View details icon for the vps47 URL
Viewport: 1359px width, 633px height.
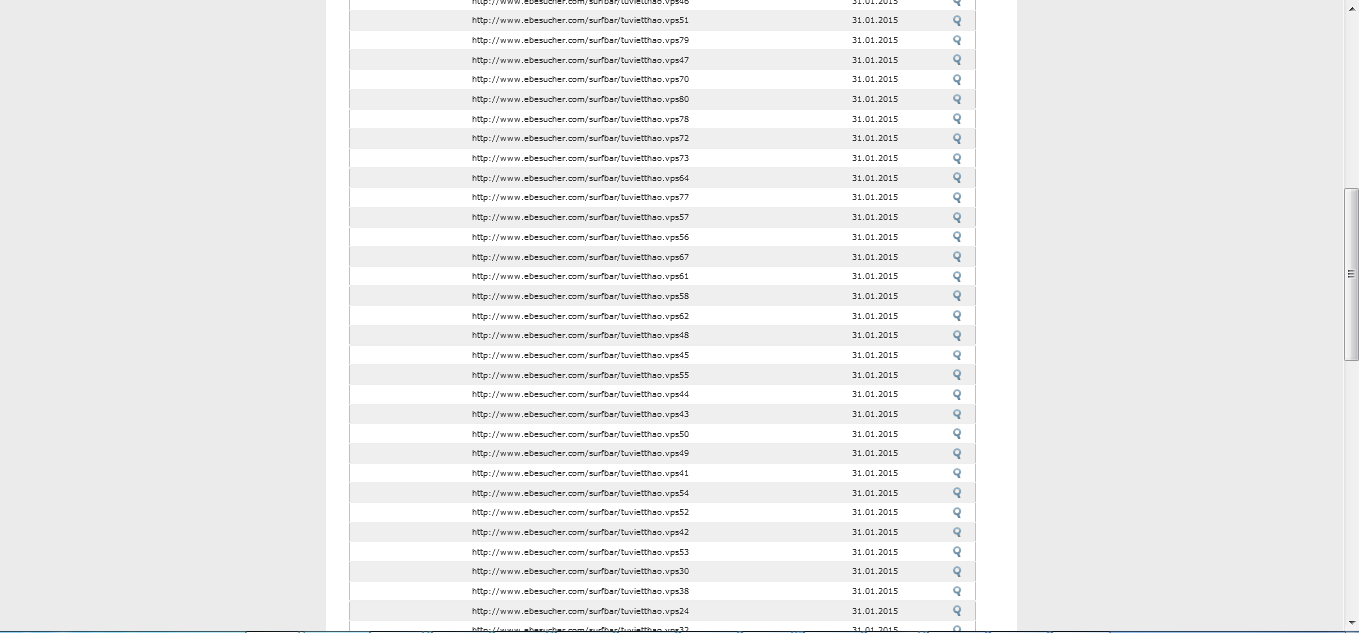[x=957, y=60]
